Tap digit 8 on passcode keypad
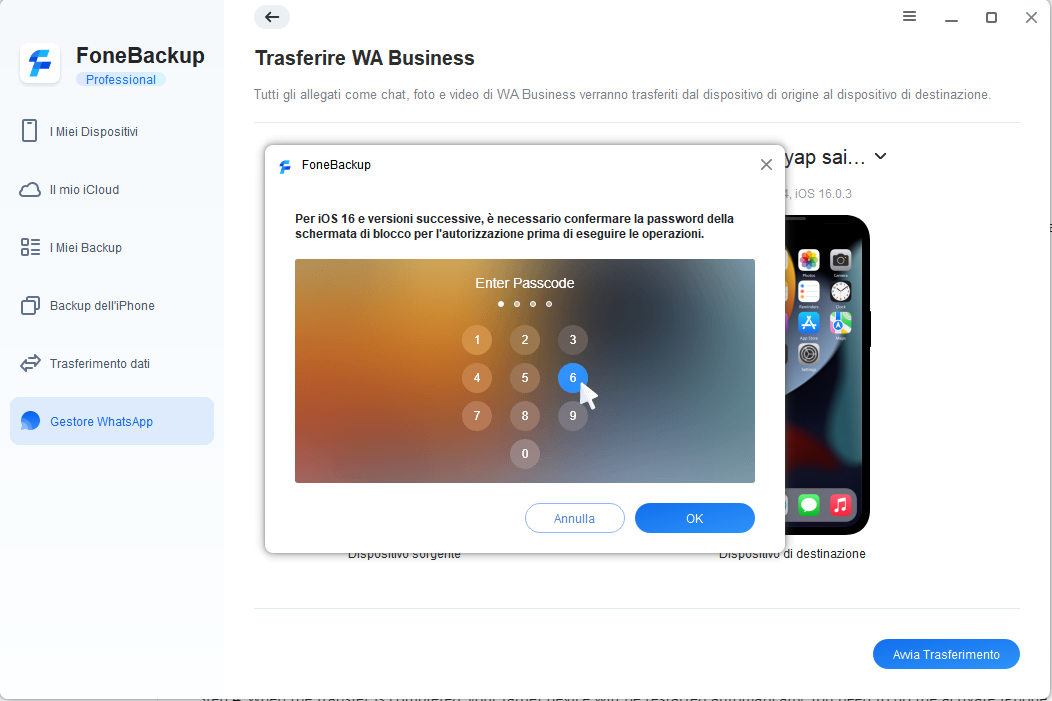Viewport: 1052px width, 701px height. pyautogui.click(x=525, y=415)
